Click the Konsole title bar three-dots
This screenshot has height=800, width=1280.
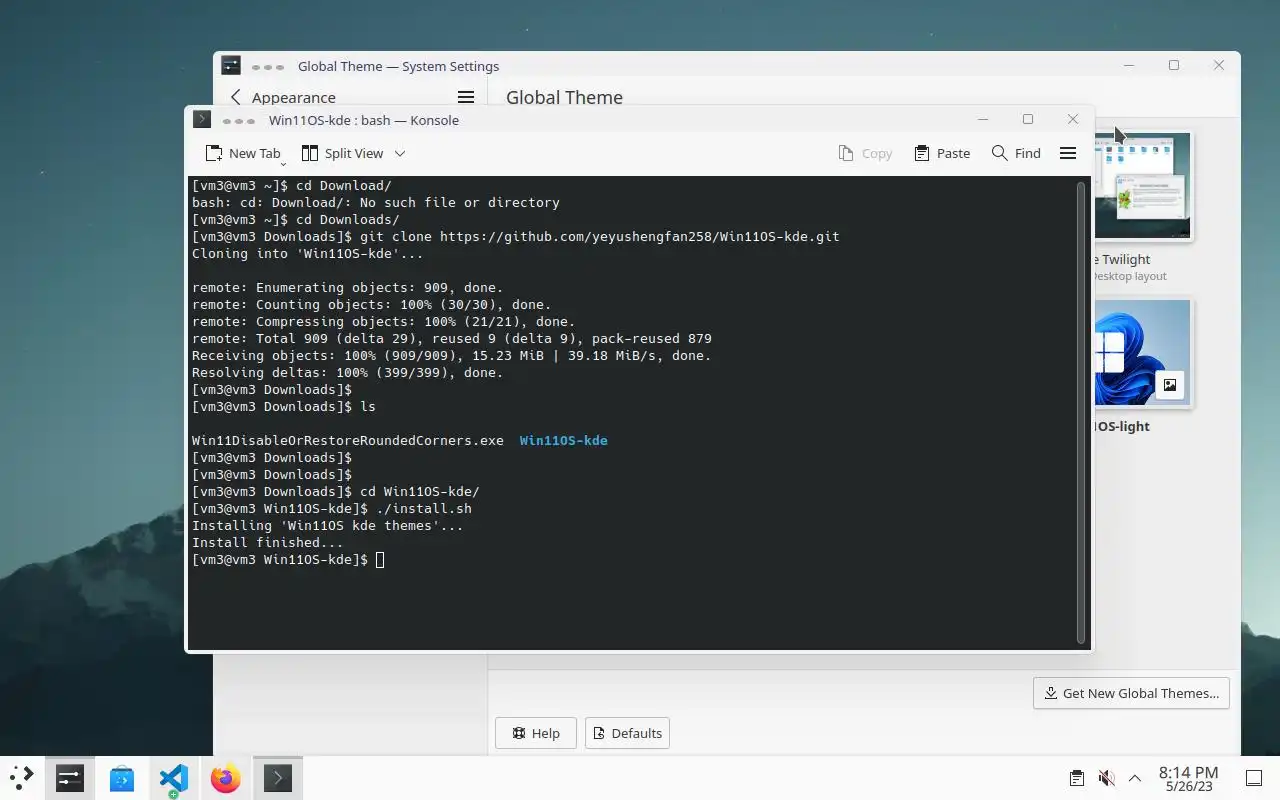click(240, 120)
